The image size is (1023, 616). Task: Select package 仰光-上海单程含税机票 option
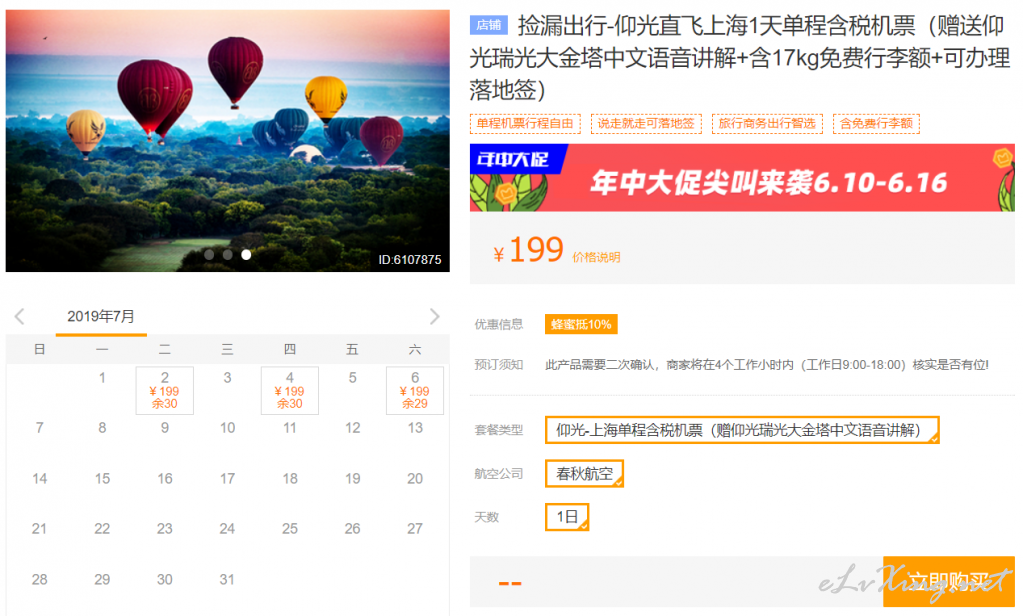point(742,430)
